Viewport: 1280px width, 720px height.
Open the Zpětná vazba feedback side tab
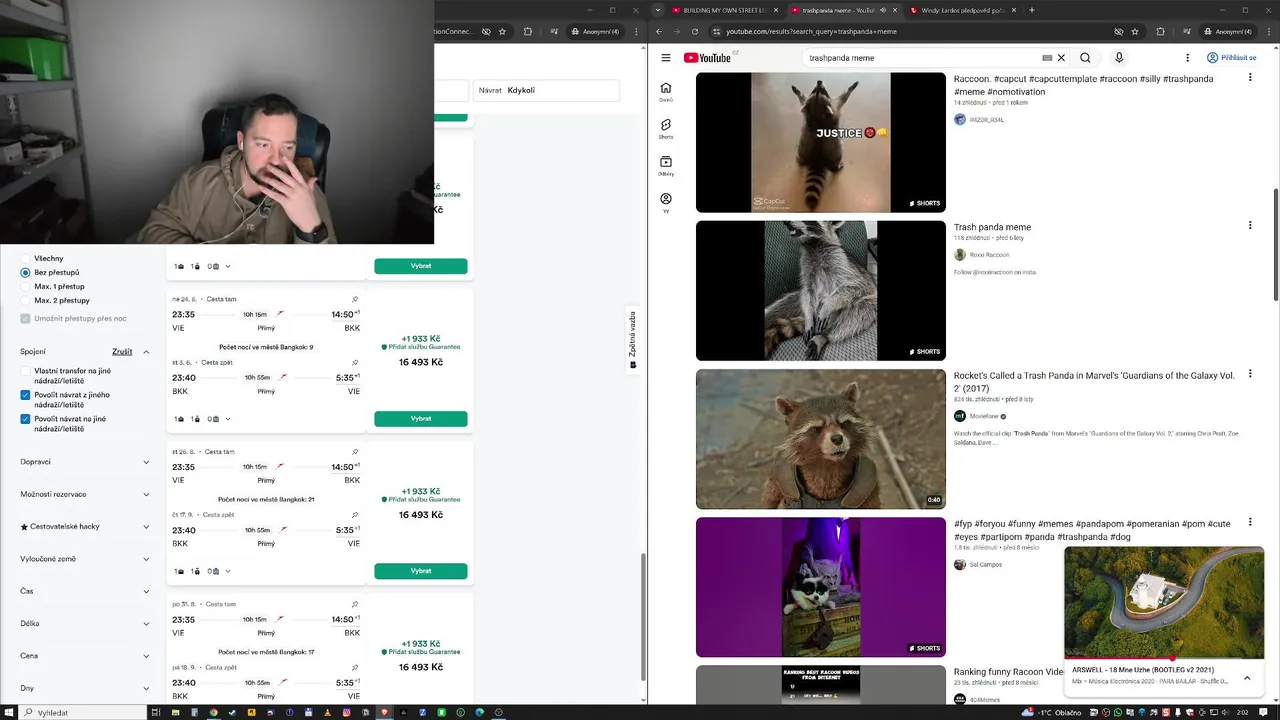coord(632,339)
